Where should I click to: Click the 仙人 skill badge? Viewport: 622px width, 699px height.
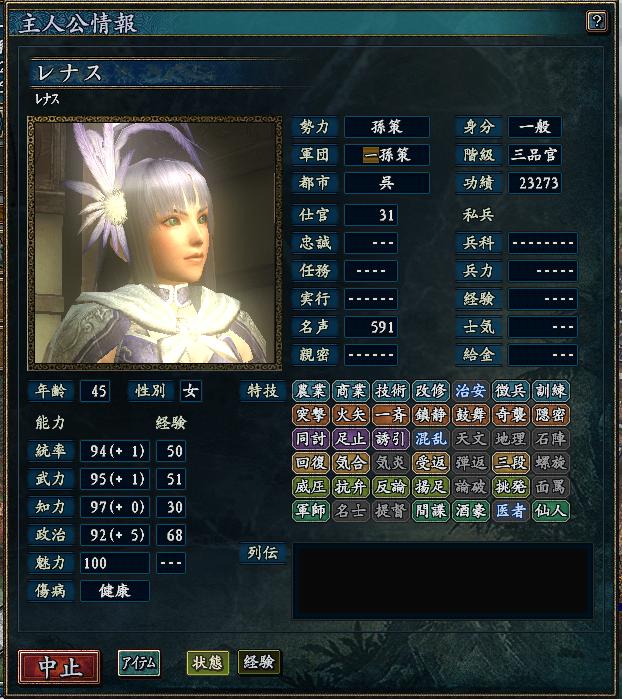click(x=551, y=510)
